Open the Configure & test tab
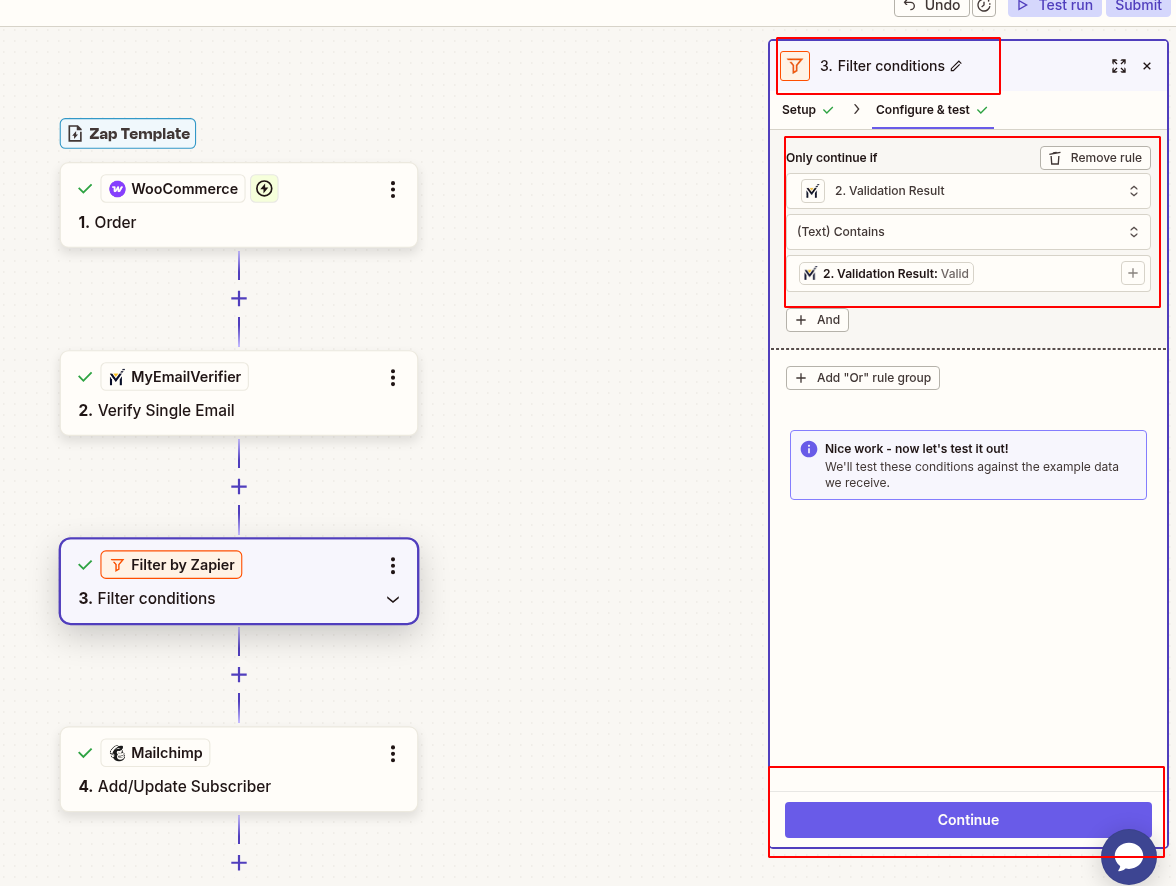This screenshot has width=1176, height=886. point(922,110)
